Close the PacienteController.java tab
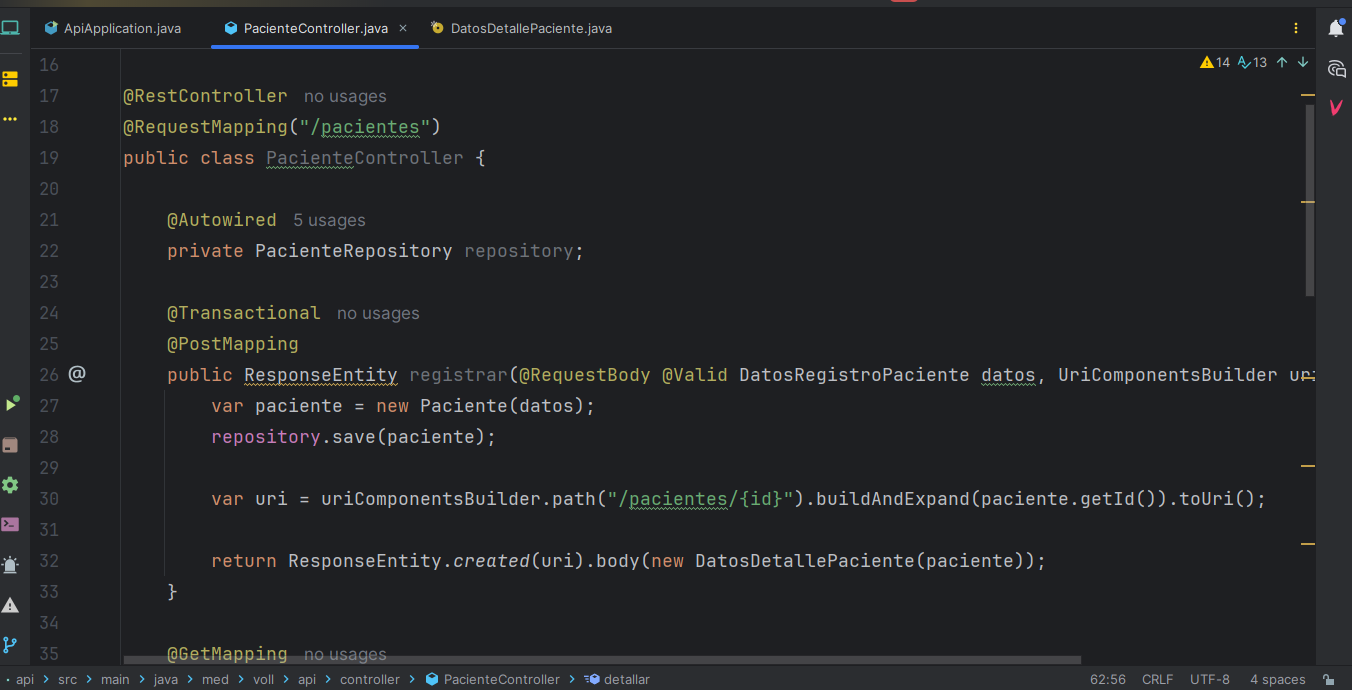The width and height of the screenshot is (1352, 690). 403,28
